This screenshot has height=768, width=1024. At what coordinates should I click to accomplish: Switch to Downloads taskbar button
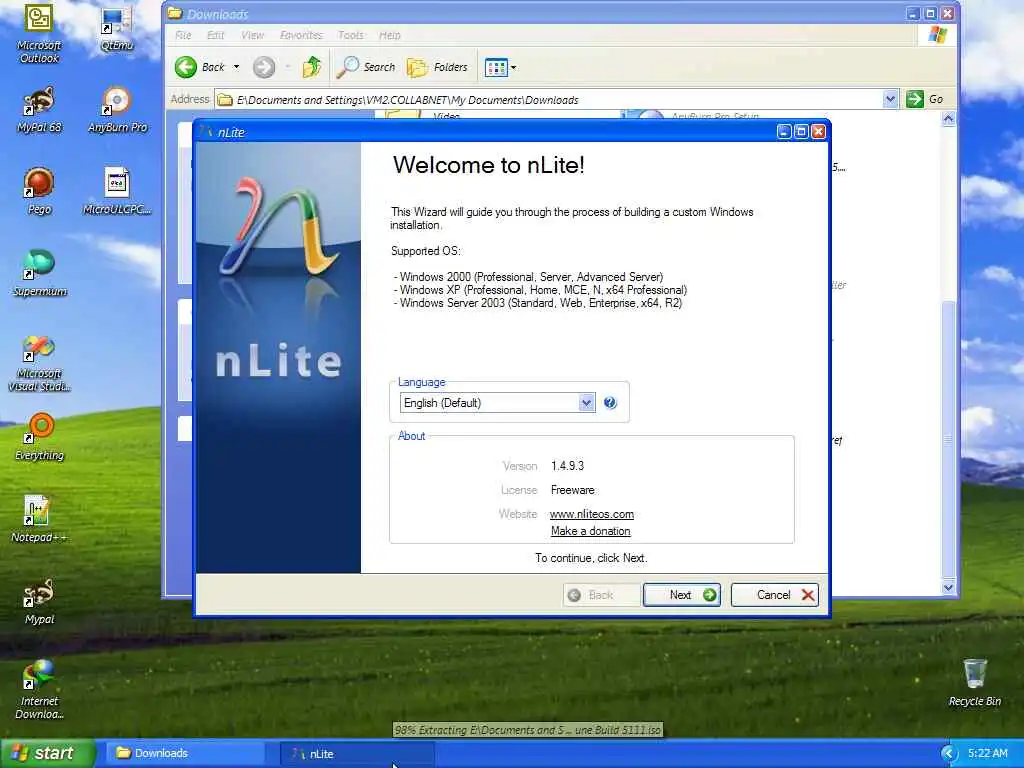coord(184,753)
